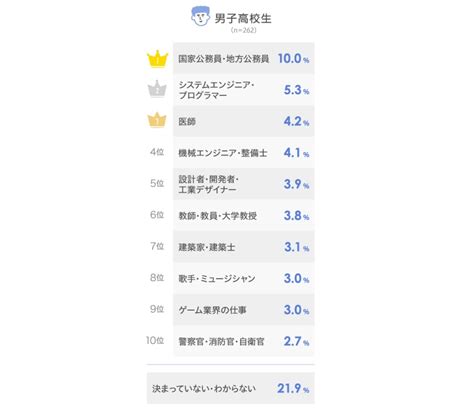Image resolution: width=474 pixels, height=408 pixels.
Task: Select the 設計者・開発者・工業デザイナー entry
Action: click(x=244, y=184)
